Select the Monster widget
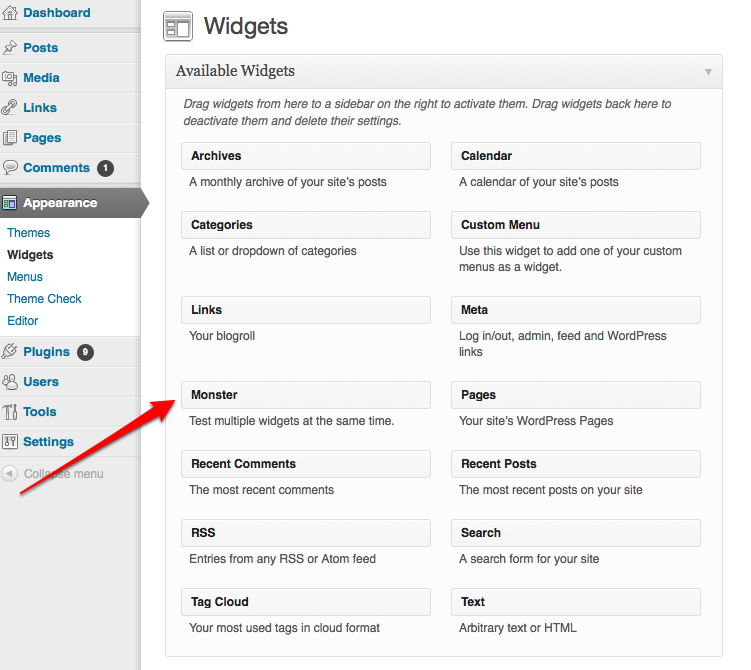Screen dimensions: 751x670 (x=305, y=395)
